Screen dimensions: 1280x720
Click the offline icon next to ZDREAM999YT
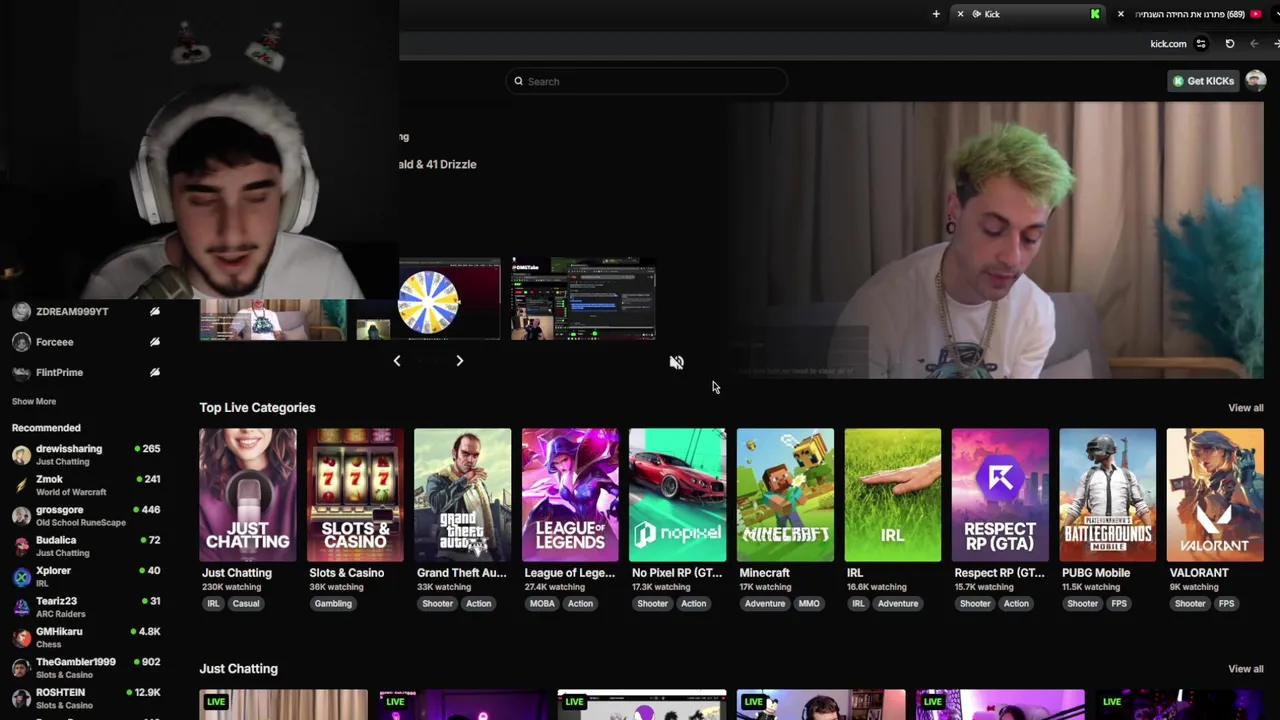coord(155,312)
